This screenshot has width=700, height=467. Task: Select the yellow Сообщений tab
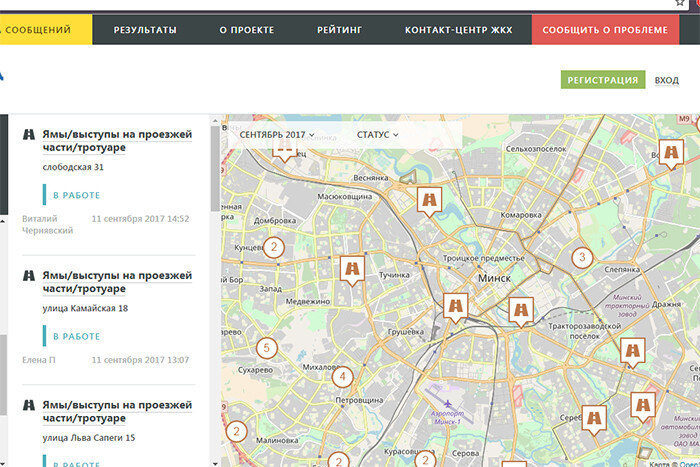(46, 29)
